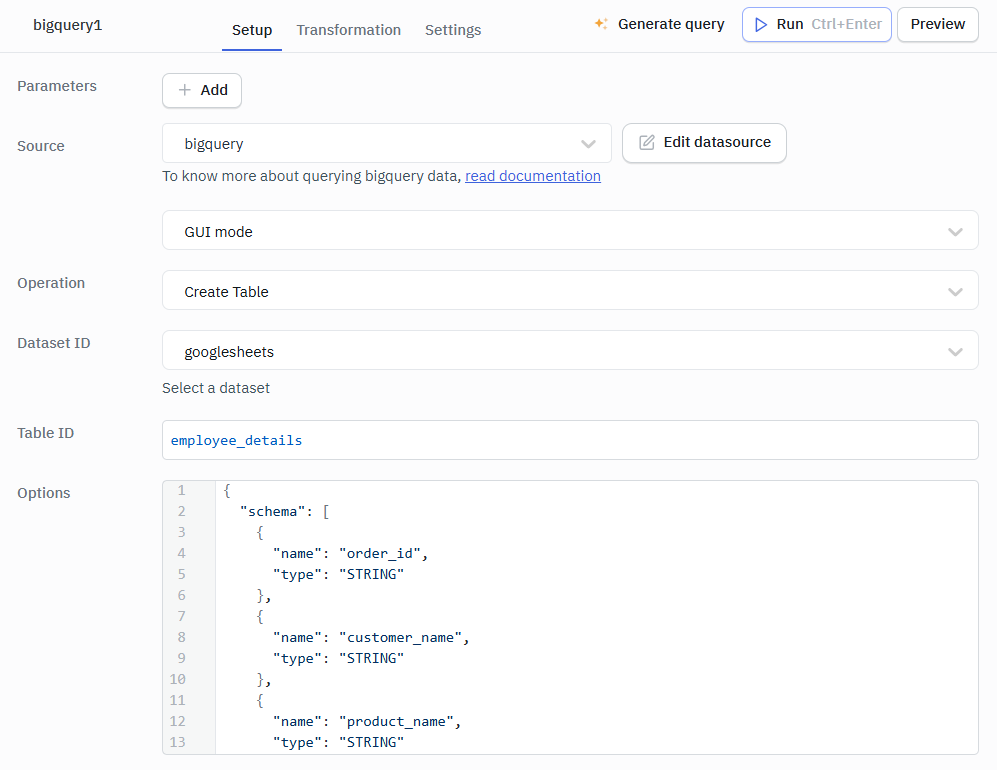Image resolution: width=997 pixels, height=770 pixels.
Task: Click the Operation label
Action: point(51,283)
